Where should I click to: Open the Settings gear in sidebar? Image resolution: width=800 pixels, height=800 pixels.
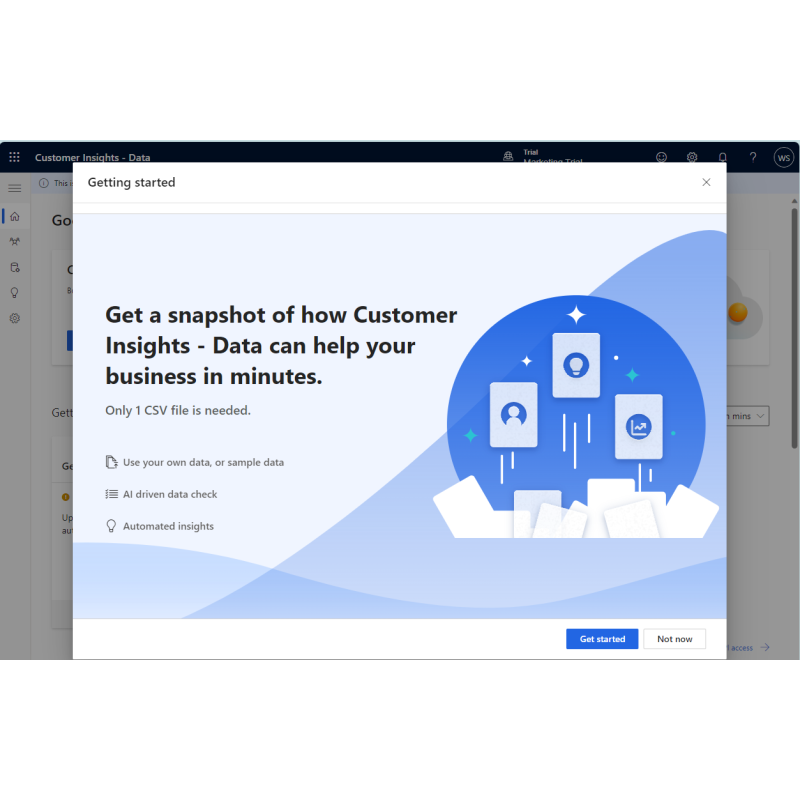[15, 318]
